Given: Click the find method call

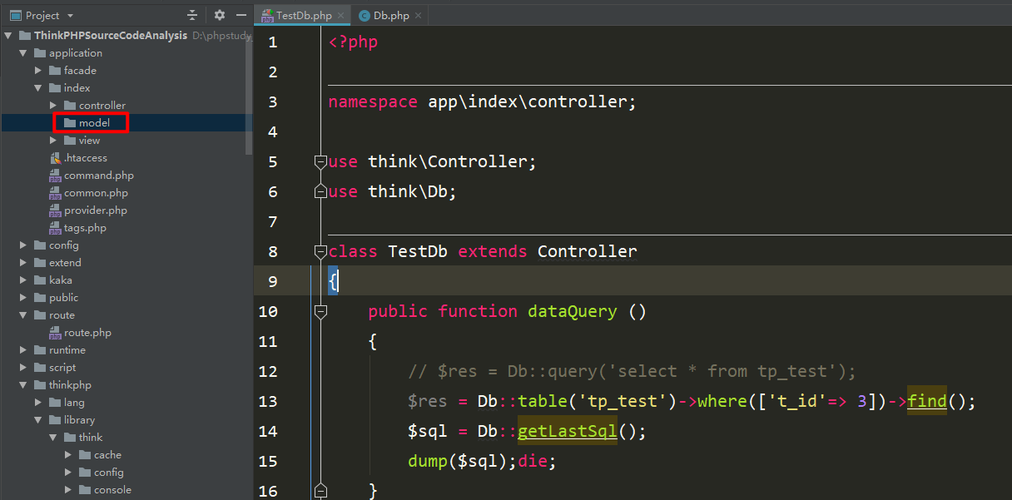Looking at the screenshot, I should tap(927, 401).
